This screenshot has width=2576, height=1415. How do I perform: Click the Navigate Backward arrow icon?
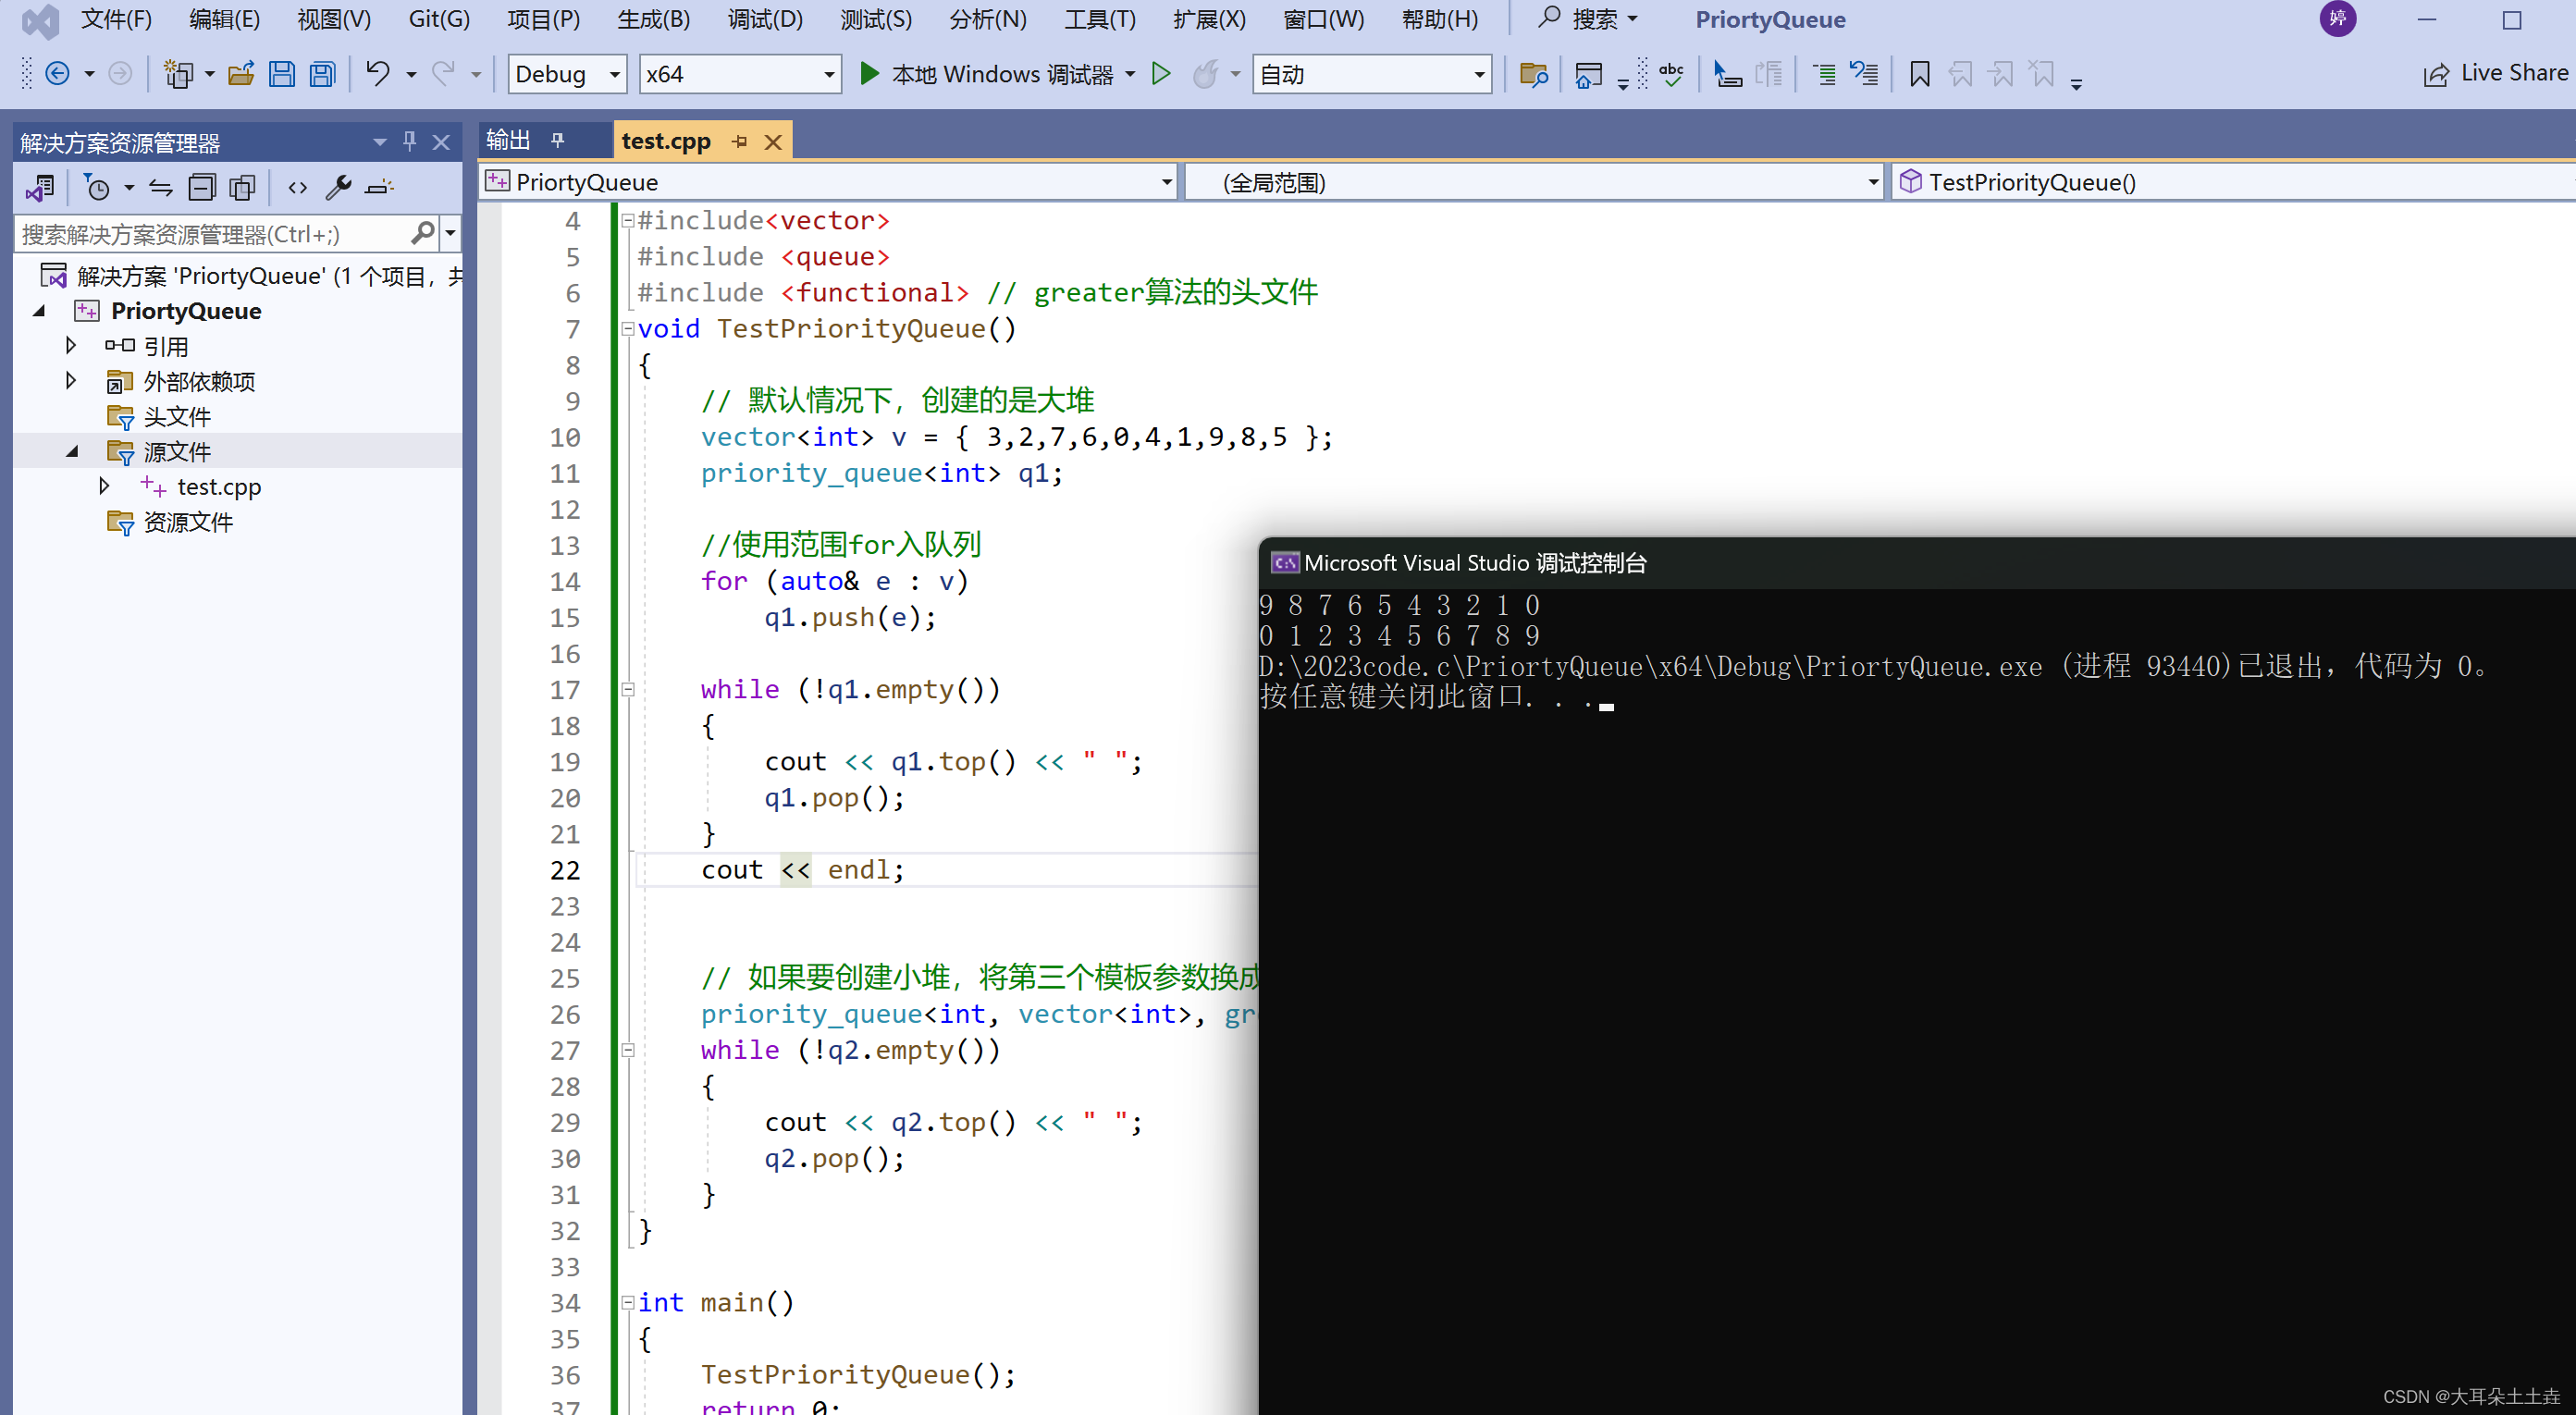pyautogui.click(x=57, y=74)
